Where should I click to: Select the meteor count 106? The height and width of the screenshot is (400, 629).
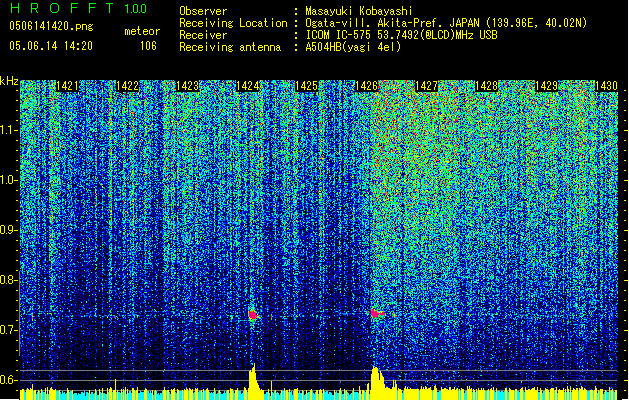click(148, 46)
